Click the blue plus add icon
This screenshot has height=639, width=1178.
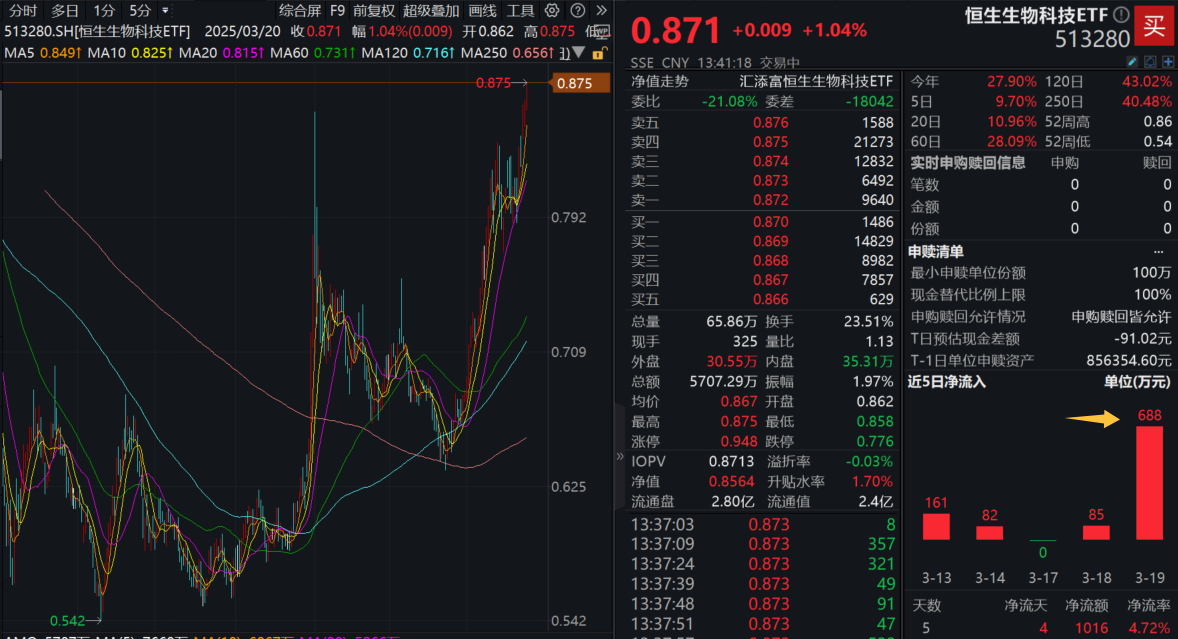click(1168, 62)
